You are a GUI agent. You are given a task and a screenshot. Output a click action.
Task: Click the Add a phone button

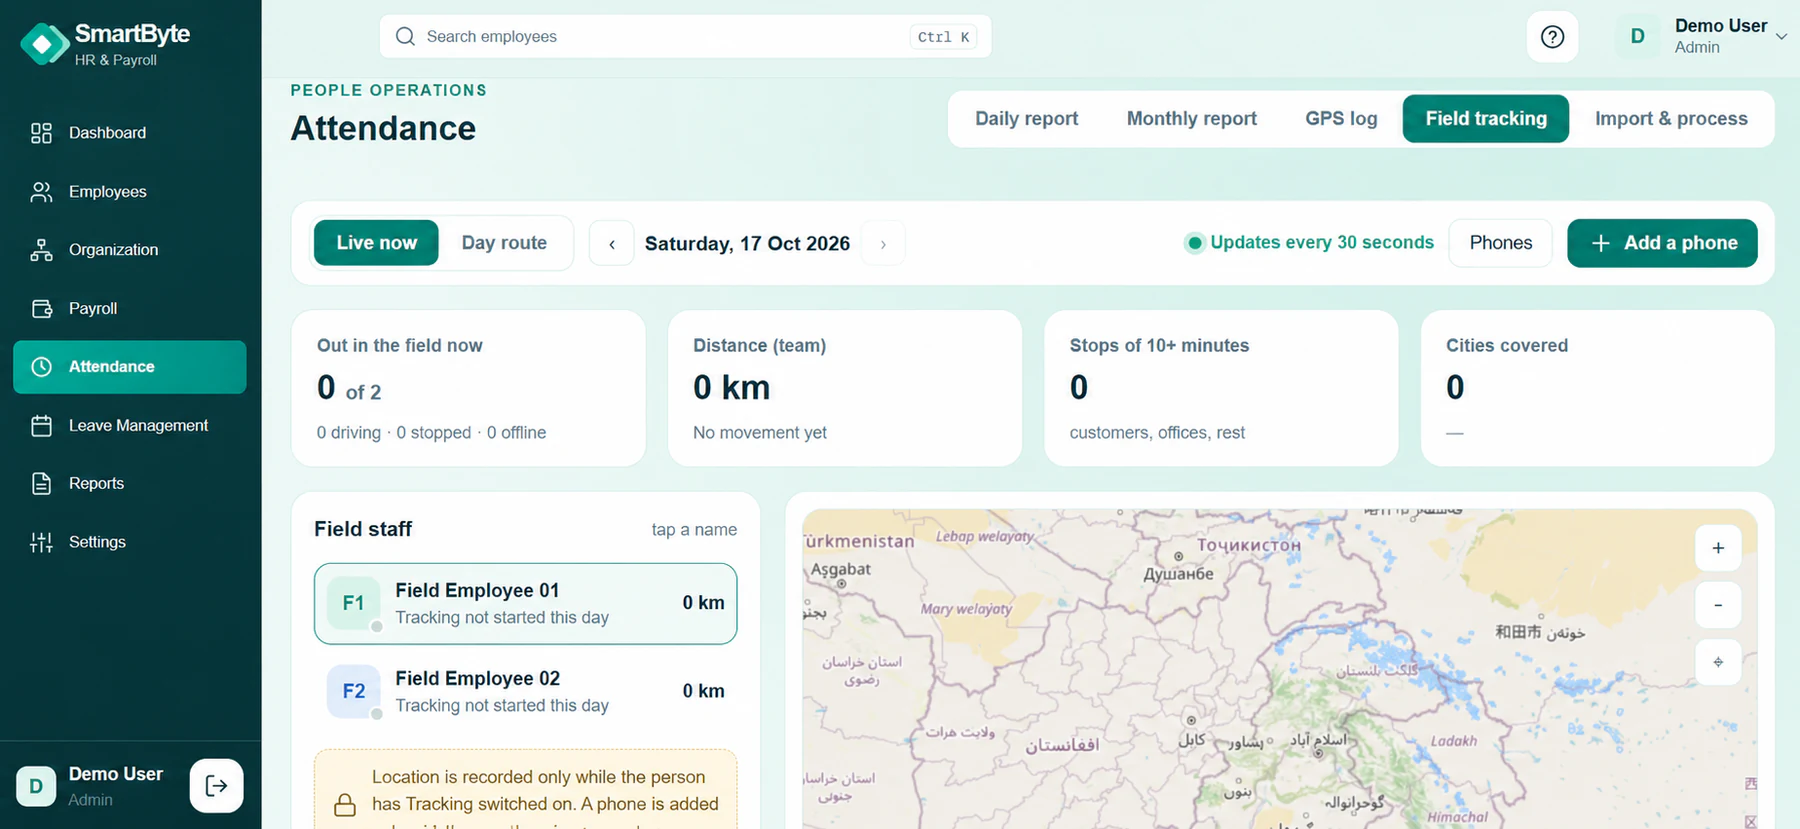pyautogui.click(x=1662, y=243)
